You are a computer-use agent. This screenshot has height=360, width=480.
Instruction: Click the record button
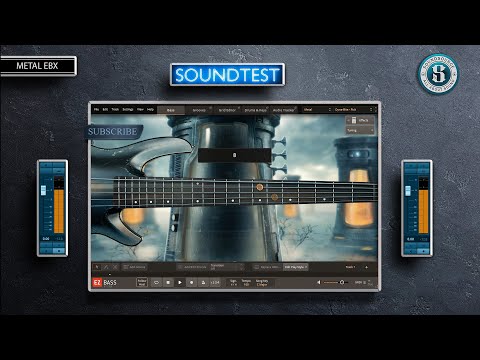(x=192, y=283)
